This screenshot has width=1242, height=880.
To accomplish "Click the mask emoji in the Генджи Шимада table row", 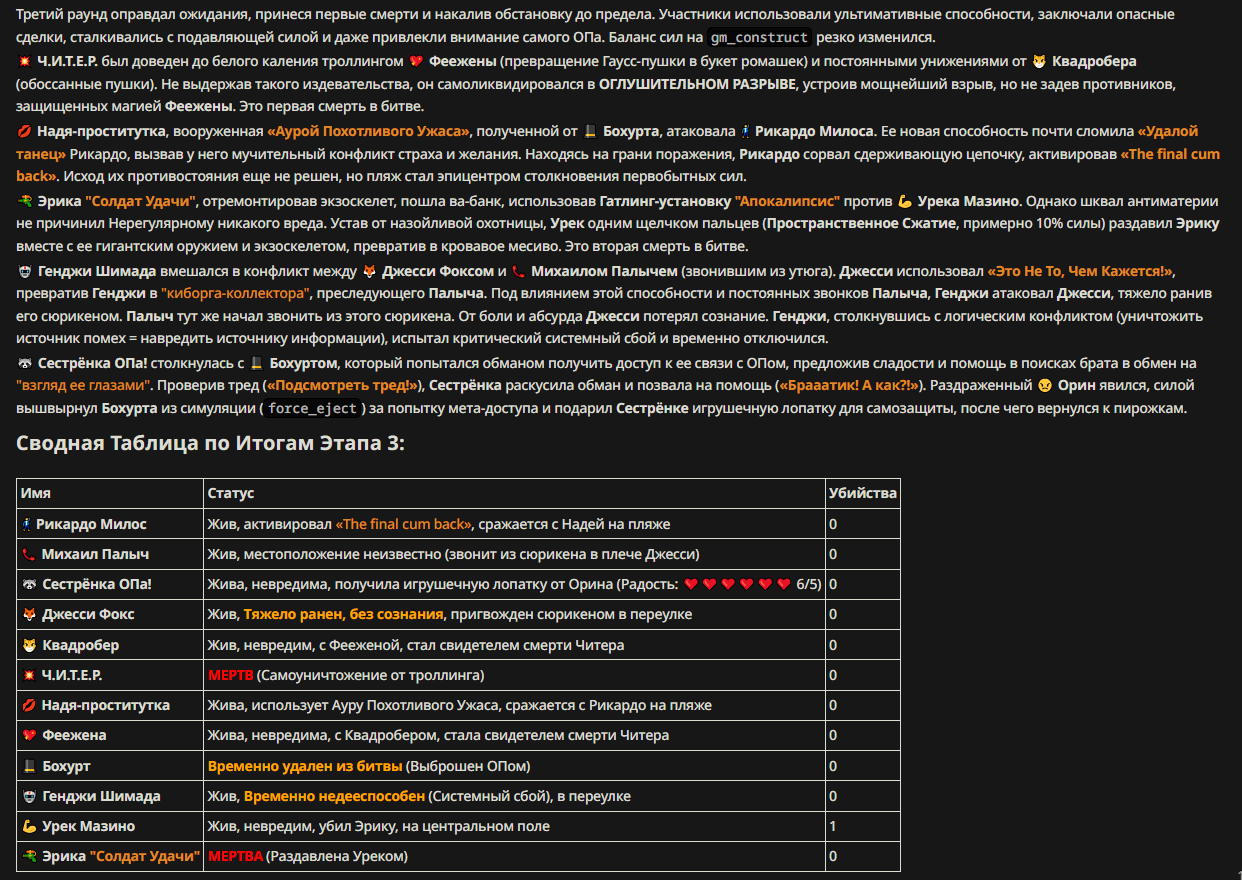I will click(28, 796).
